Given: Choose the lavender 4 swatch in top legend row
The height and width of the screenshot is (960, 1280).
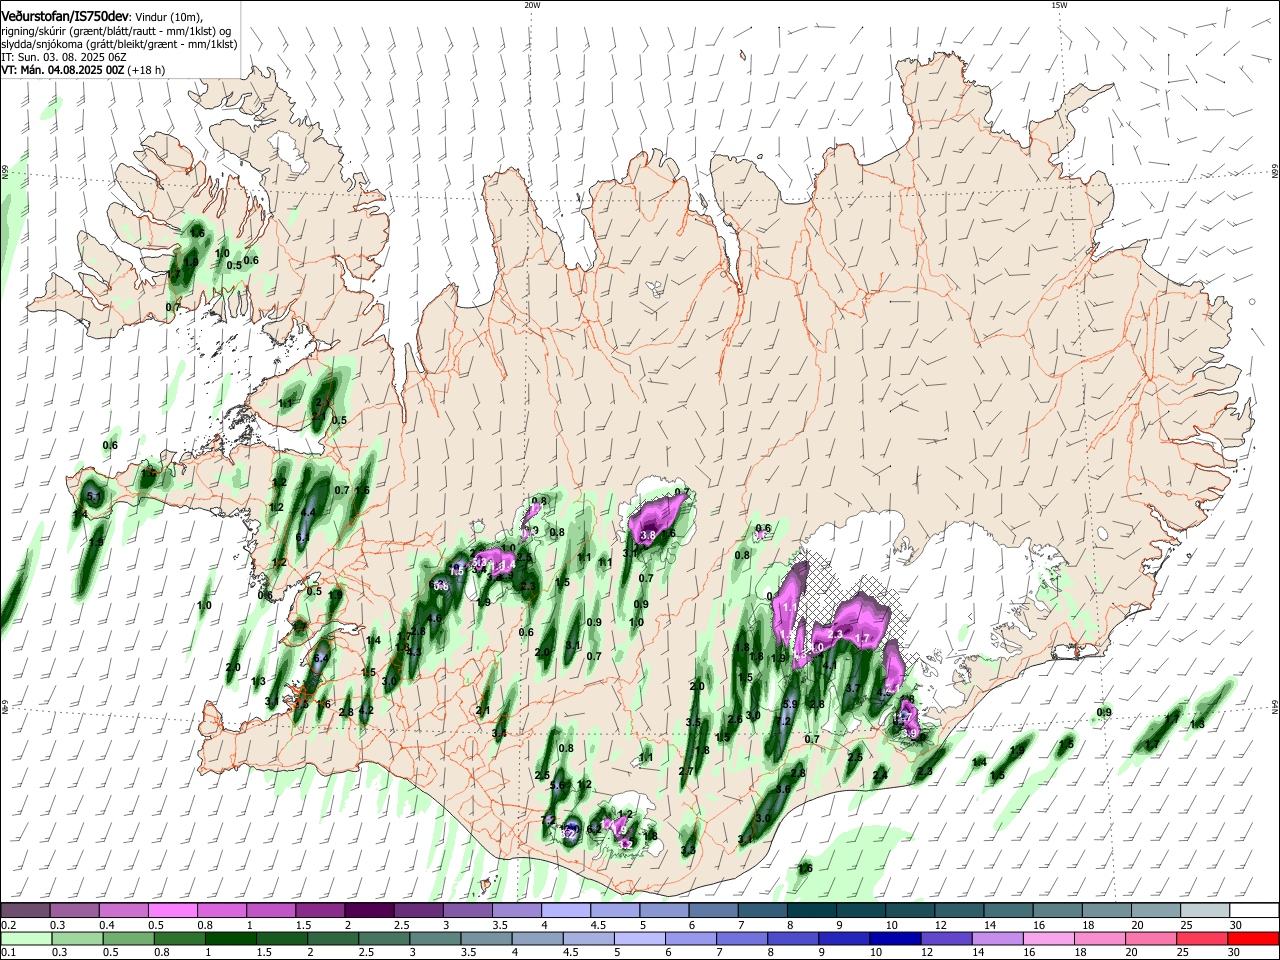Looking at the screenshot, I should pos(564,911).
